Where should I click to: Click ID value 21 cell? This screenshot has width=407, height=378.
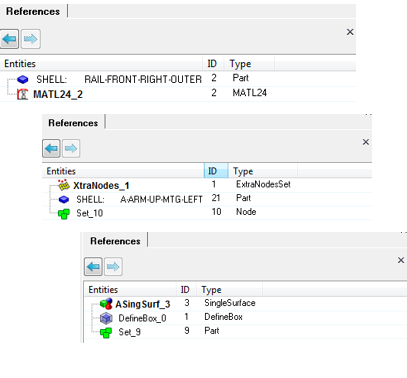click(x=216, y=198)
